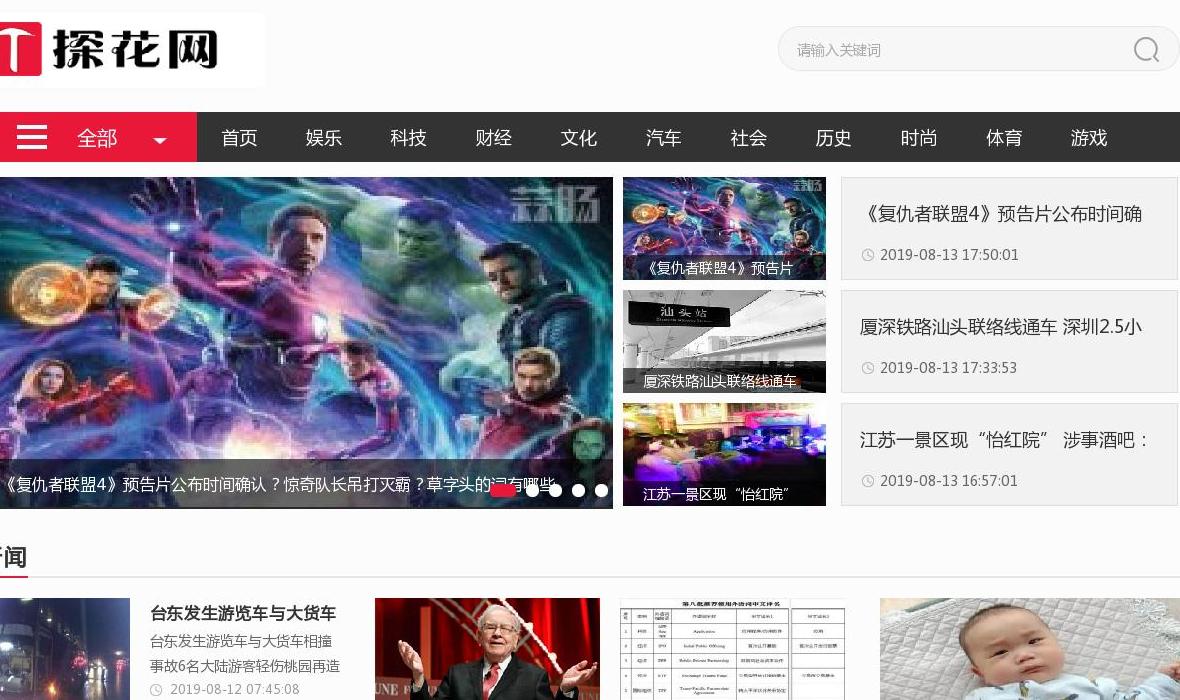This screenshot has height=700, width=1180.
Task: Click the 全部 label in the red menu
Action: click(97, 138)
